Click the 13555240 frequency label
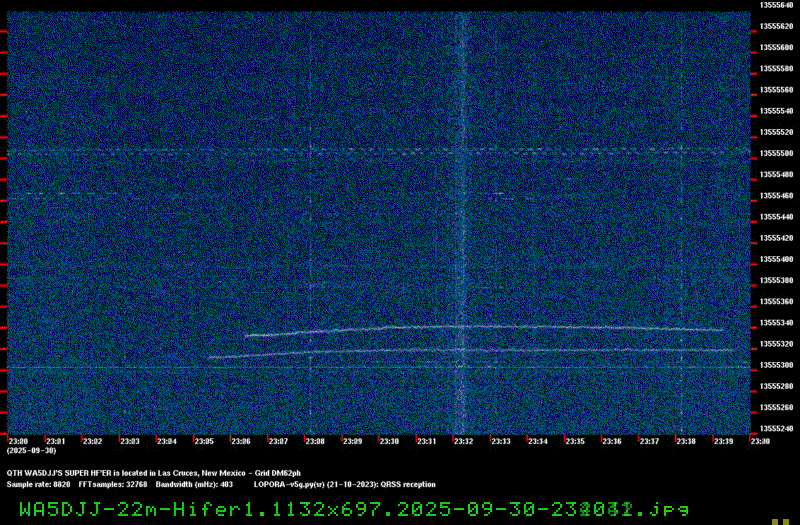The image size is (800, 525). coord(776,429)
